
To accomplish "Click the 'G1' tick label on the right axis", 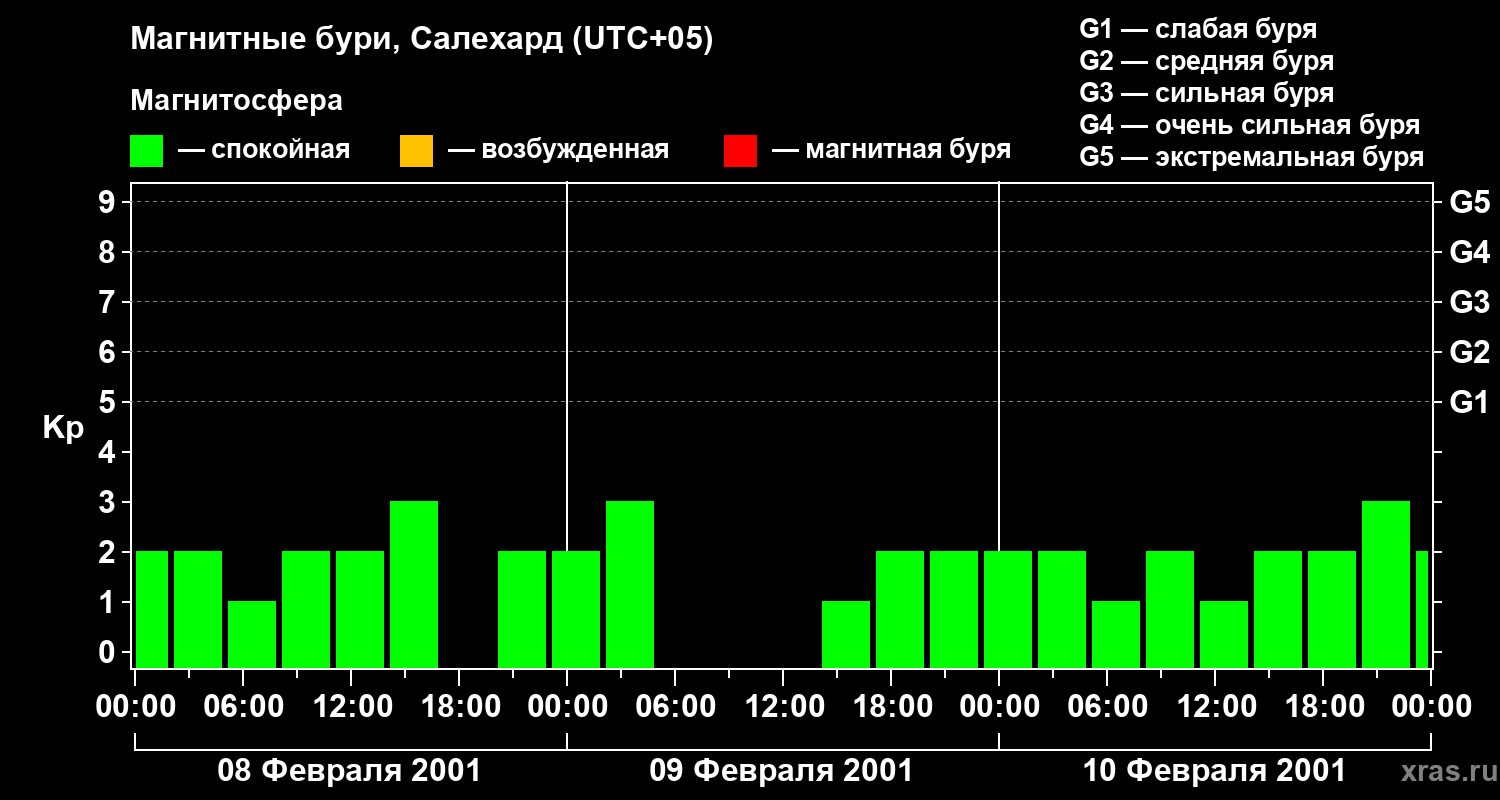I will [x=1469, y=402].
